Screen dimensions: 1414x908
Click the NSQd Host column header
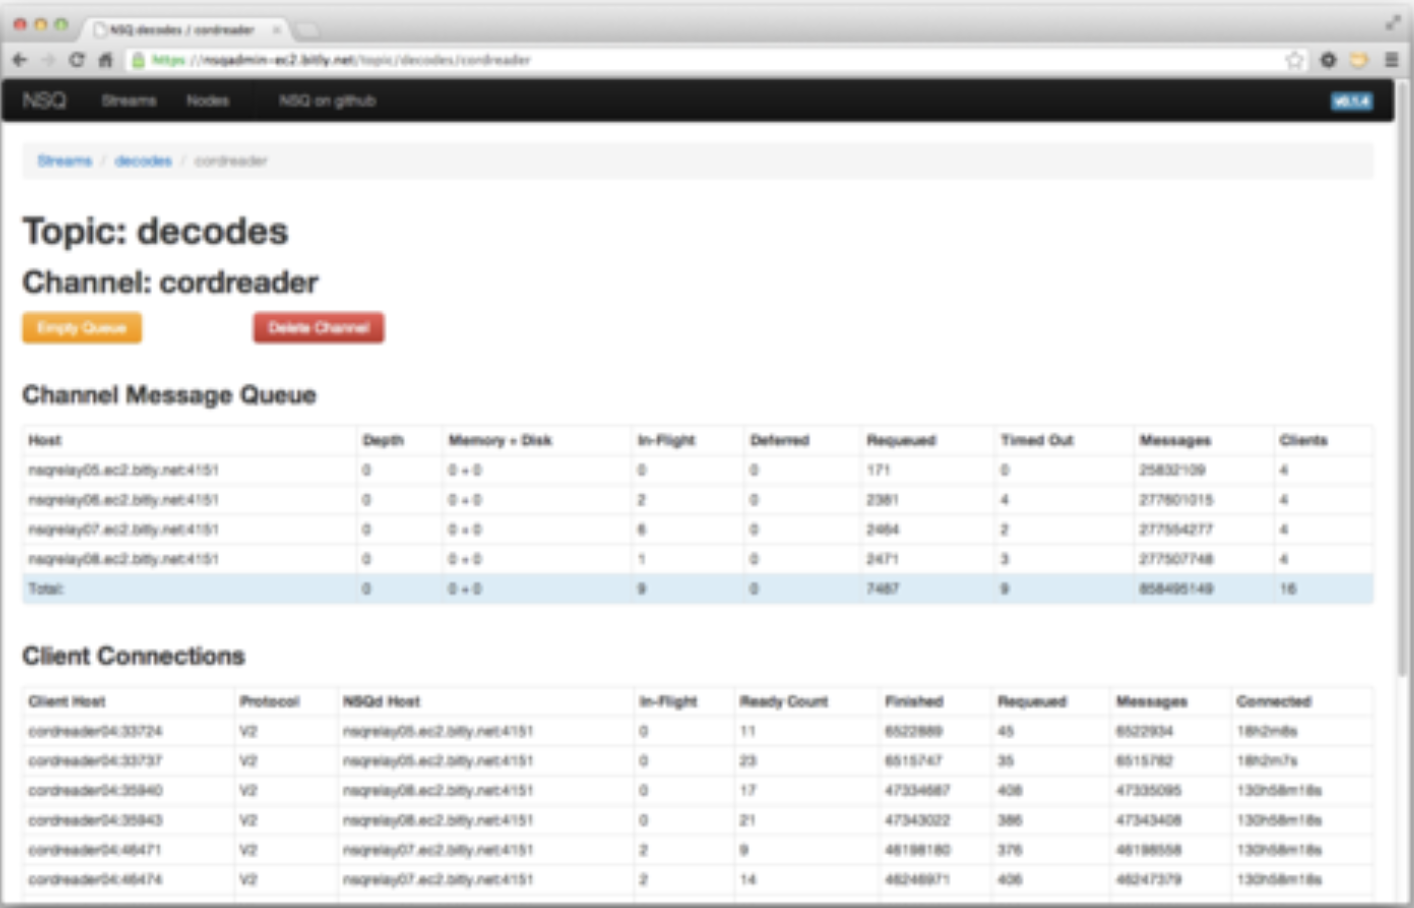(382, 701)
